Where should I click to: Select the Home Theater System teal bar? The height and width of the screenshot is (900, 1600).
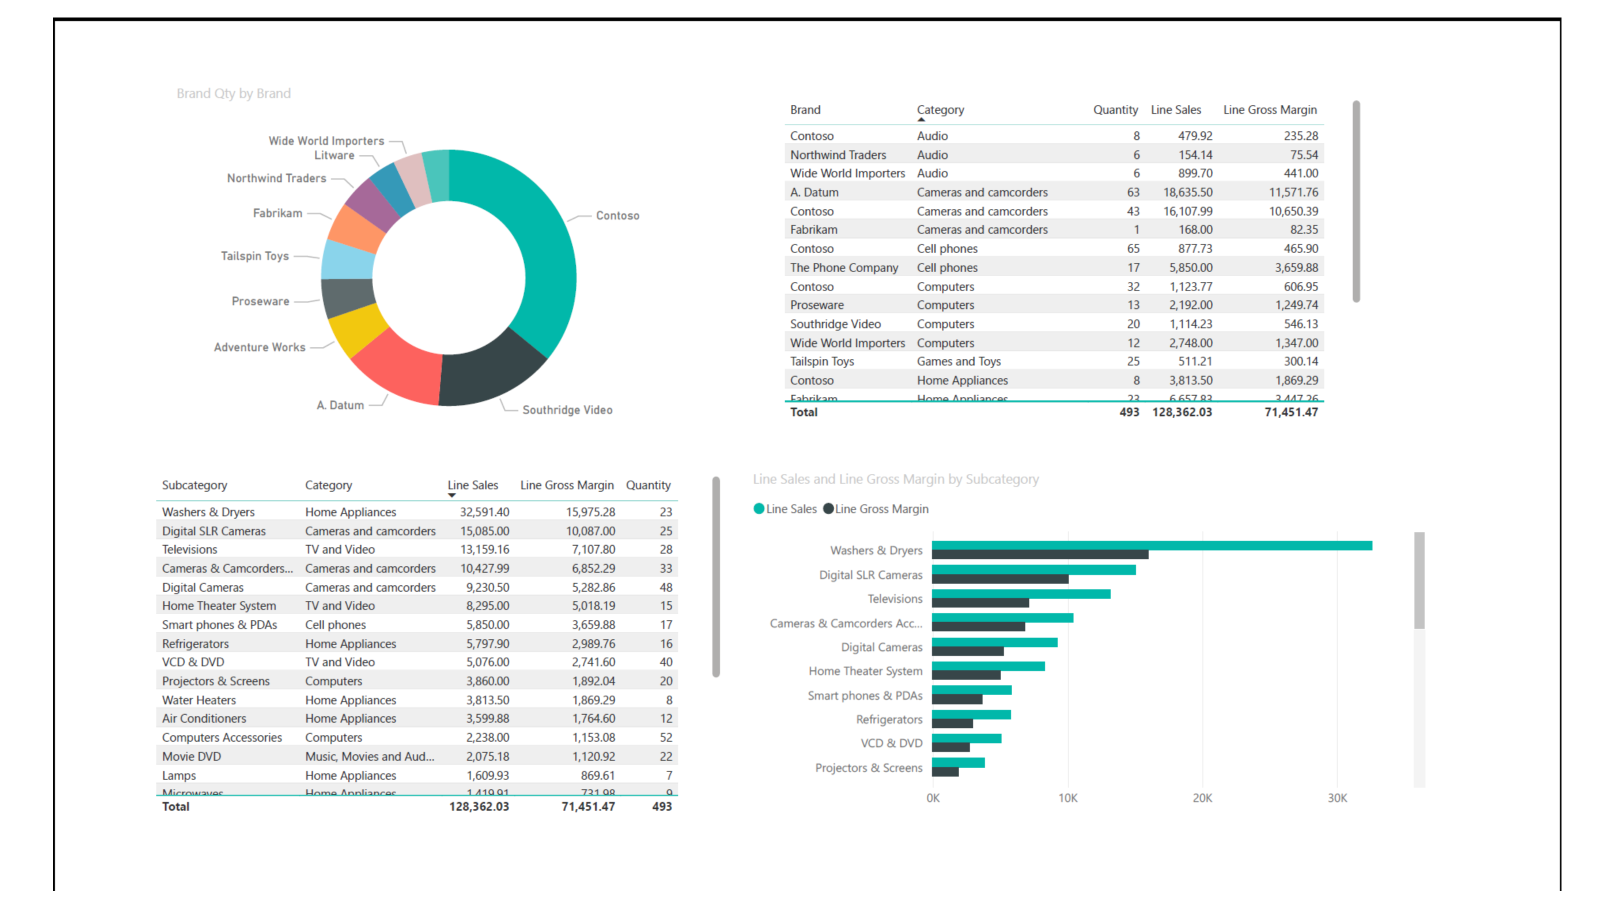pyautogui.click(x=988, y=666)
